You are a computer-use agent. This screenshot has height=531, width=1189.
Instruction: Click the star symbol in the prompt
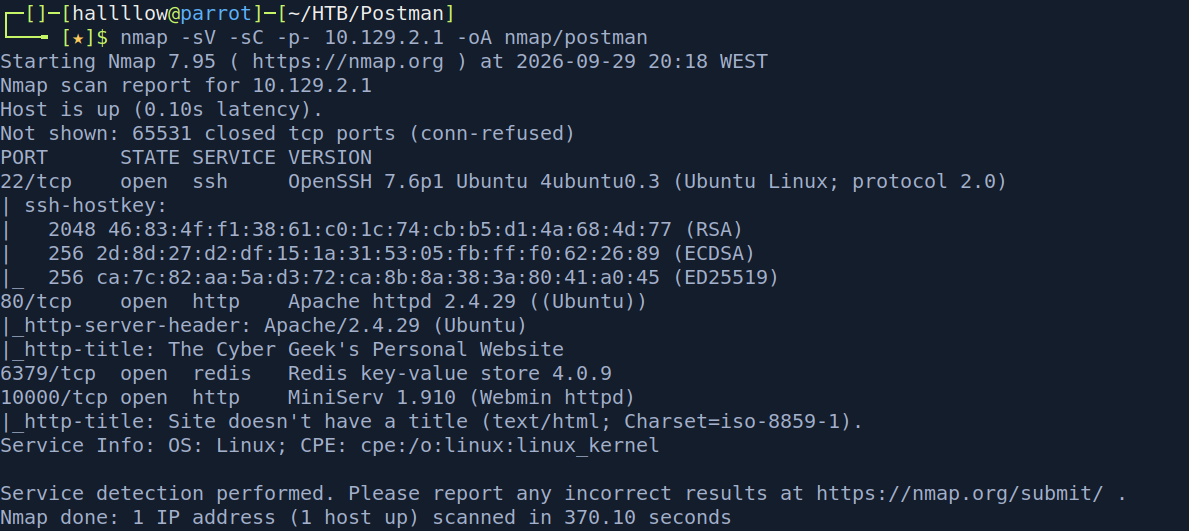tap(77, 37)
